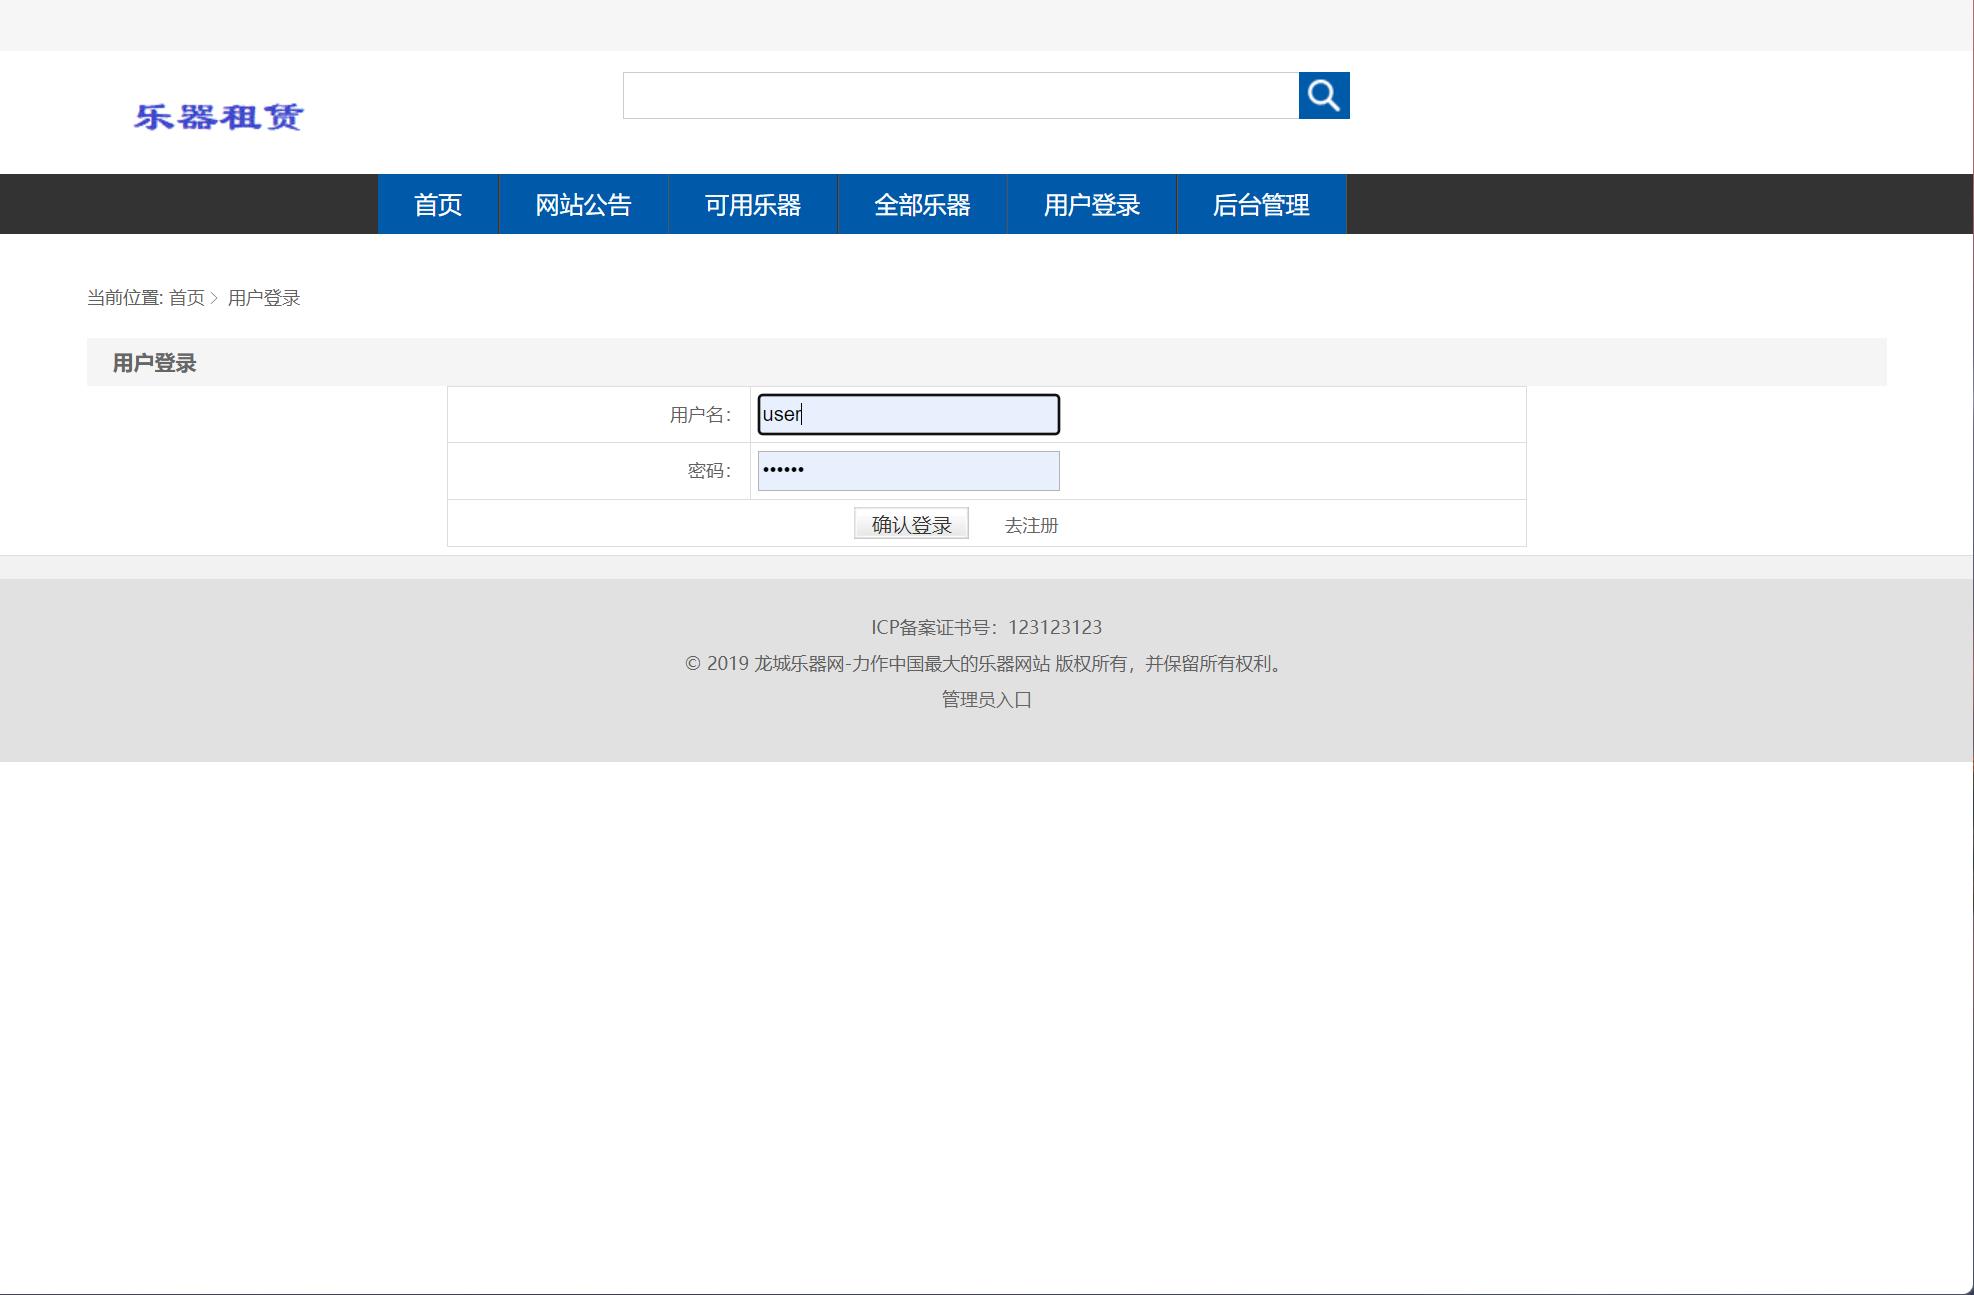This screenshot has height=1295, width=1974.
Task: Click the ICP备案证书号 footer text
Action: (986, 627)
